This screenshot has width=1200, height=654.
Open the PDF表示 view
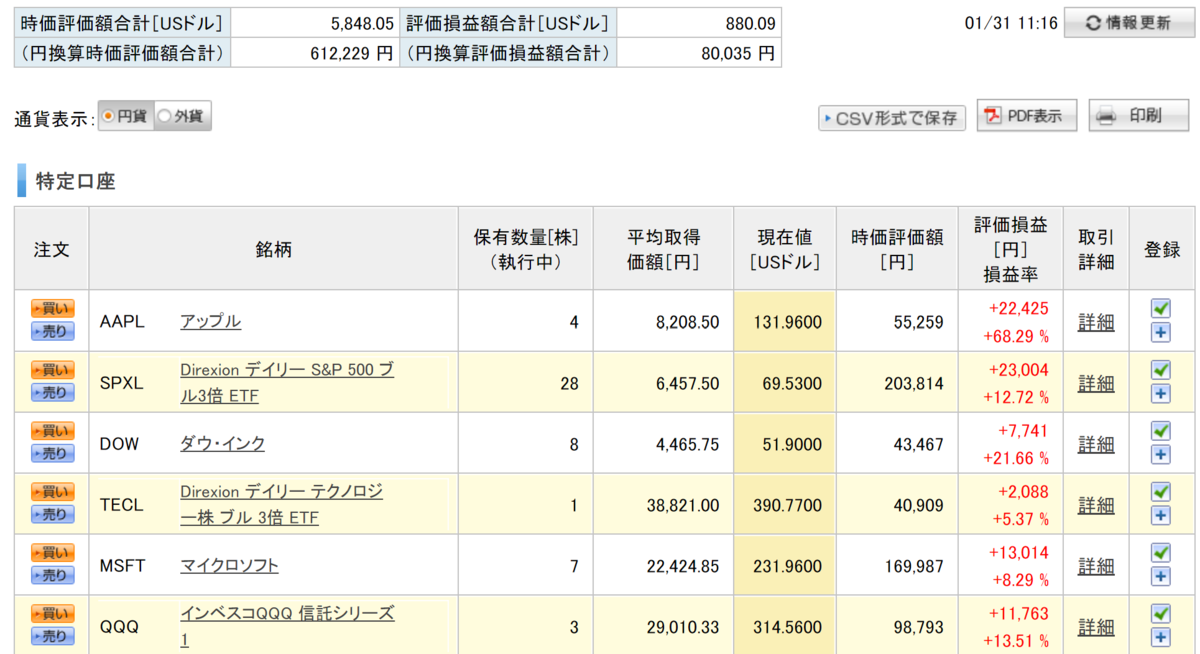tap(1027, 116)
